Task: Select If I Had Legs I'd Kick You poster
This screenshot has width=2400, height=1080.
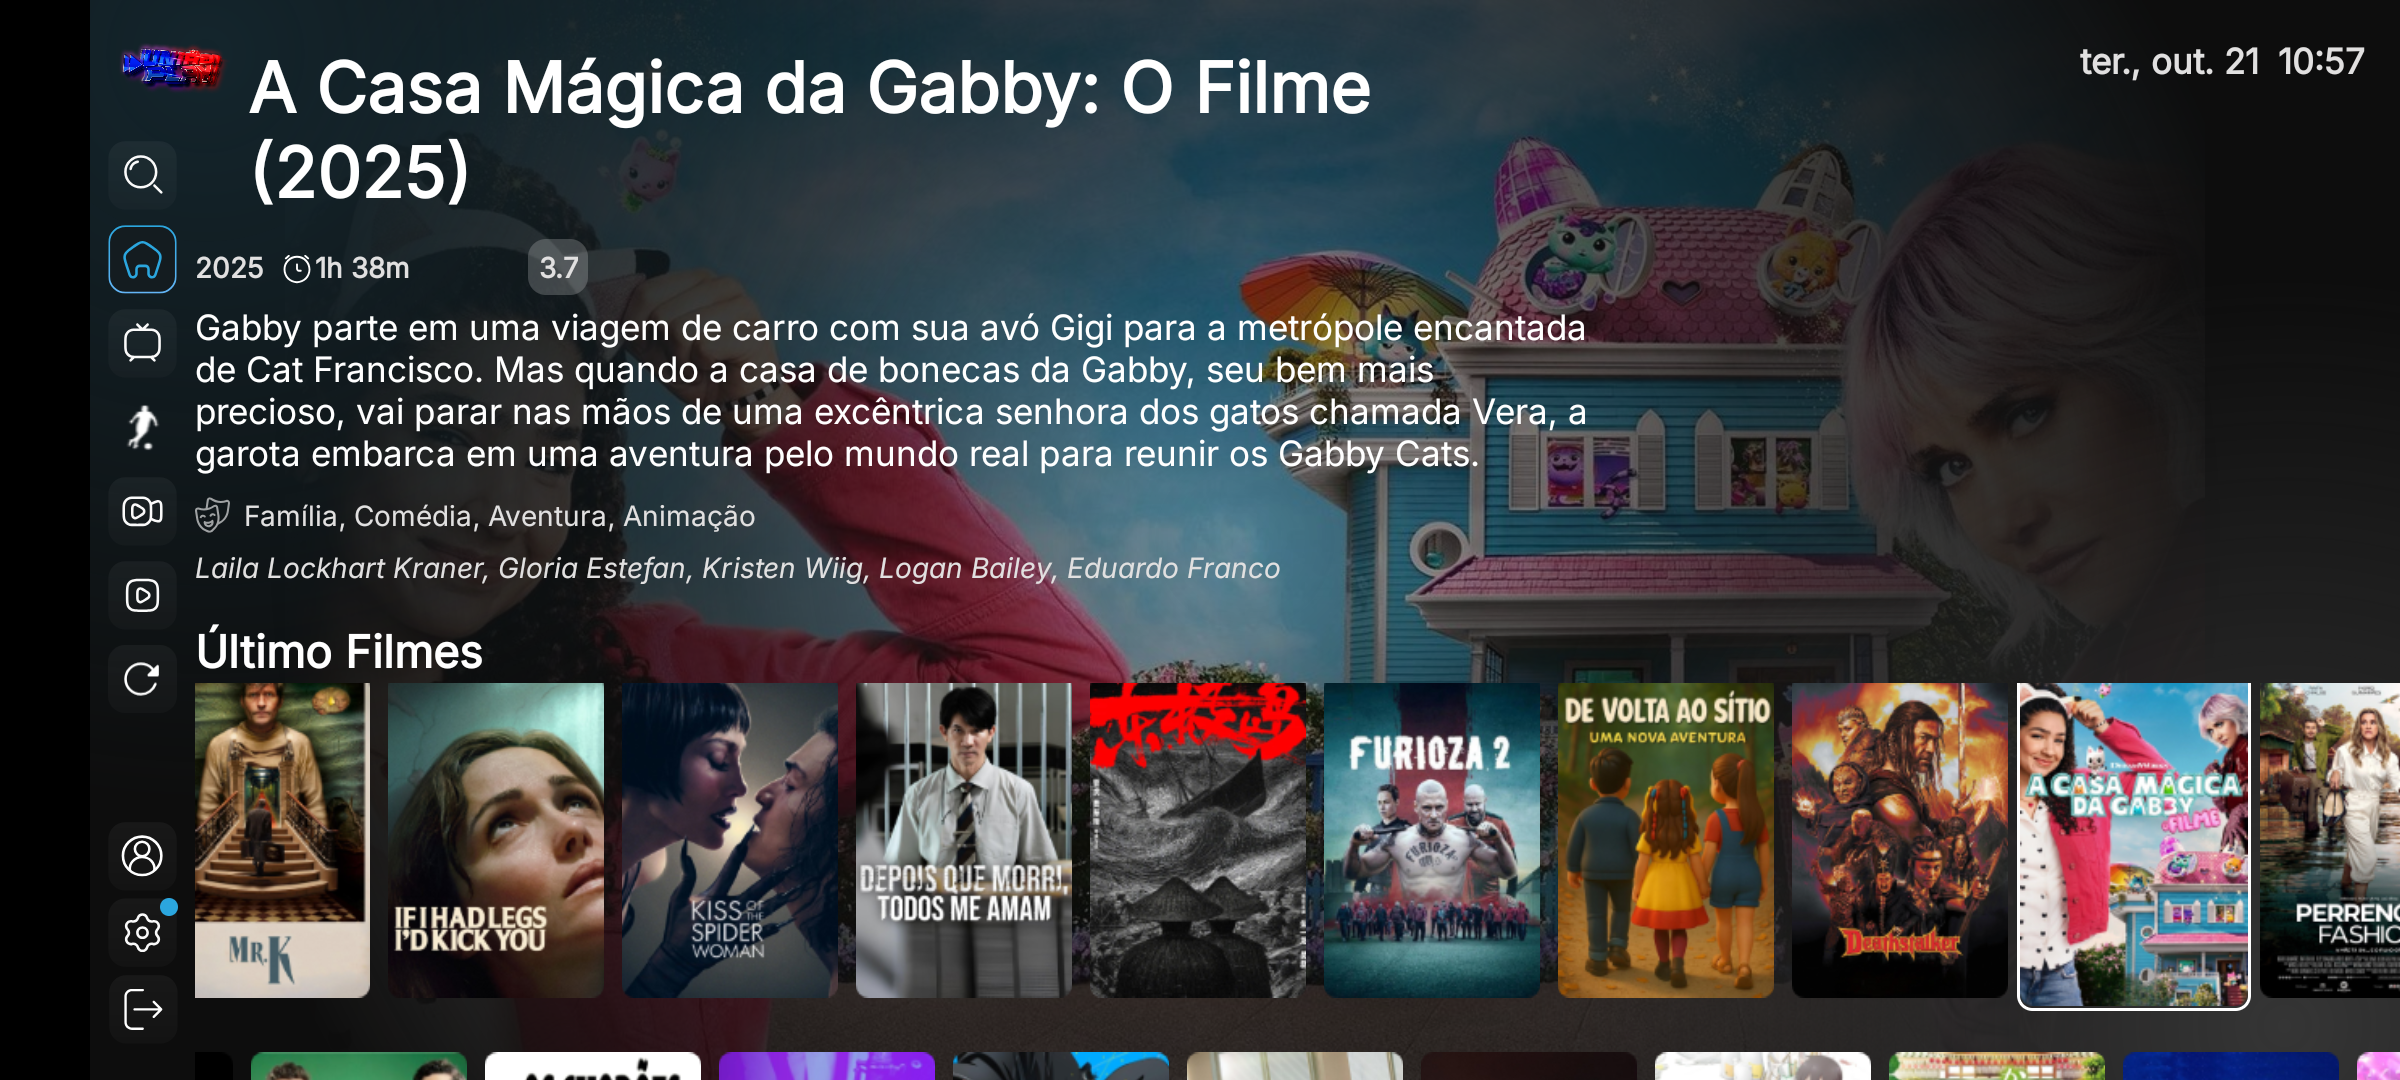Action: tap(496, 840)
